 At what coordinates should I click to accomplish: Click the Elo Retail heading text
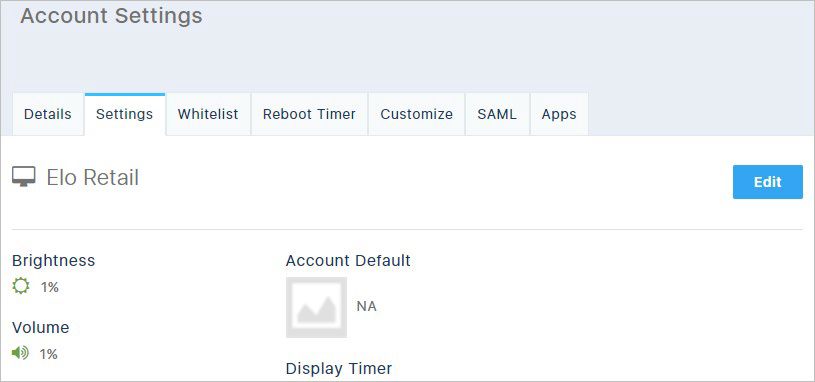(x=93, y=178)
